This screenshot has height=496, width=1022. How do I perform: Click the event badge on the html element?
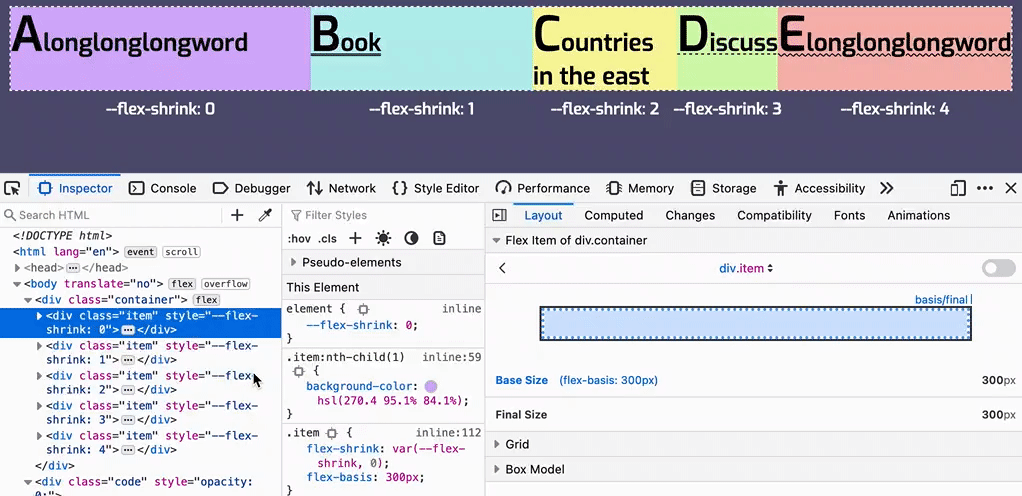click(x=140, y=252)
